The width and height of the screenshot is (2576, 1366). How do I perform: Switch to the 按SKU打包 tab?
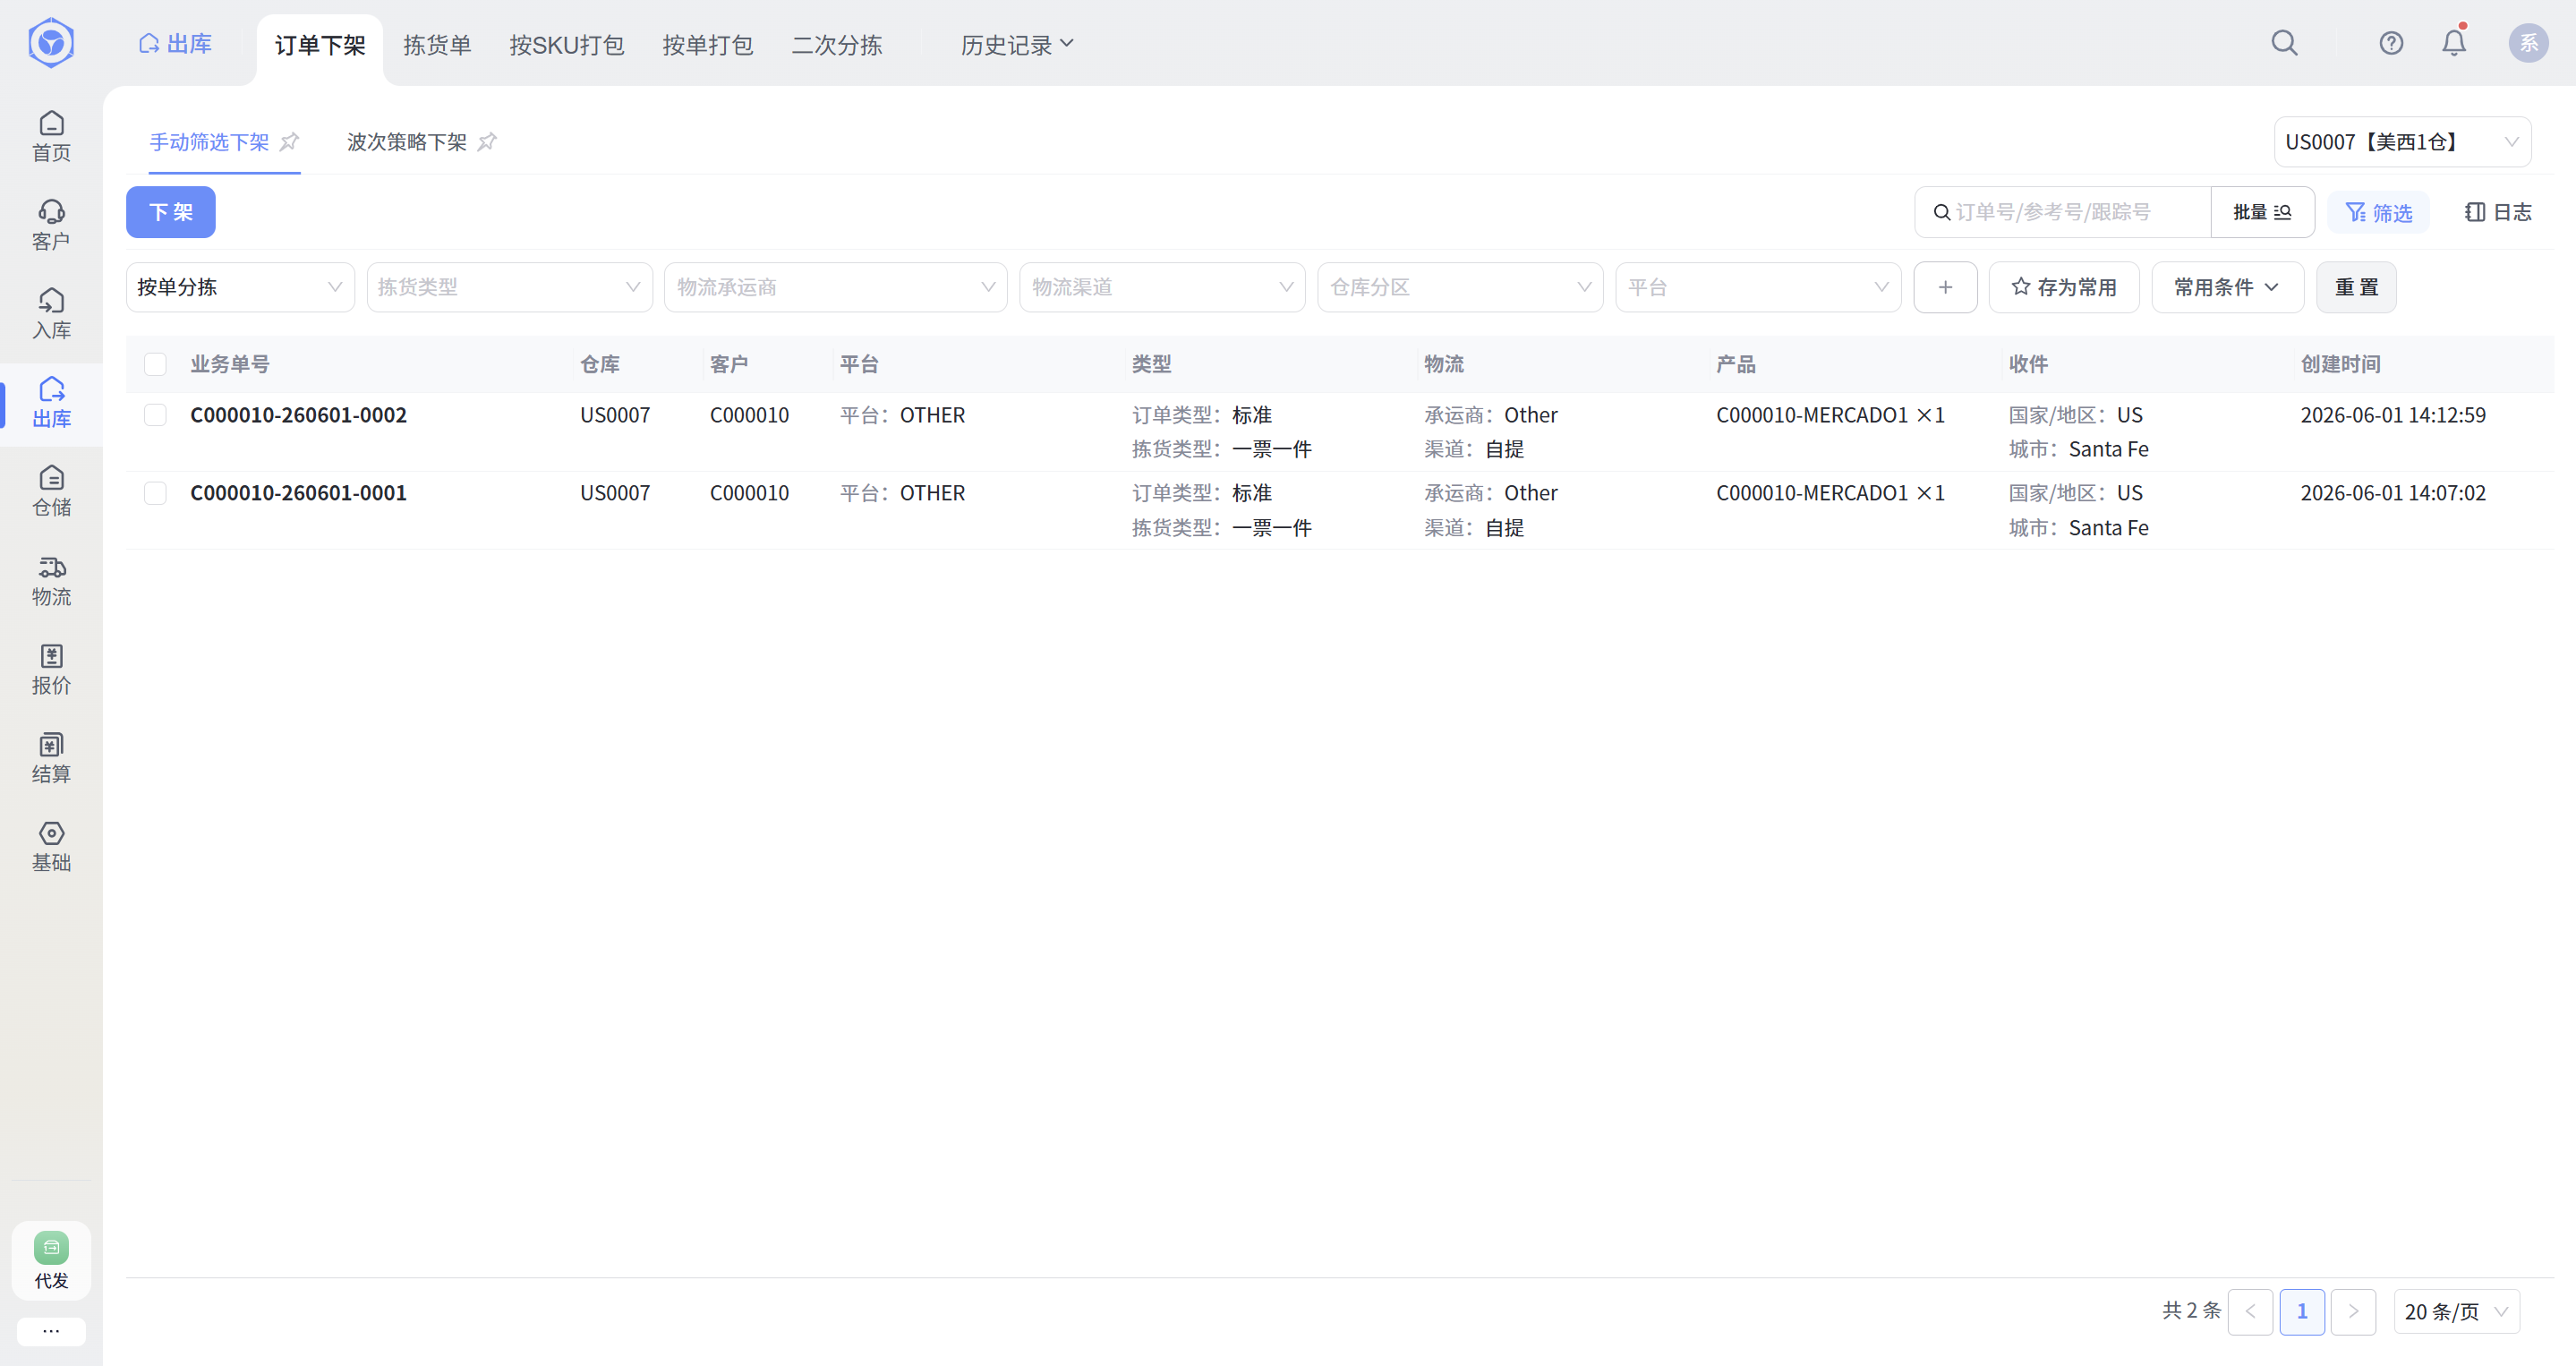(566, 45)
